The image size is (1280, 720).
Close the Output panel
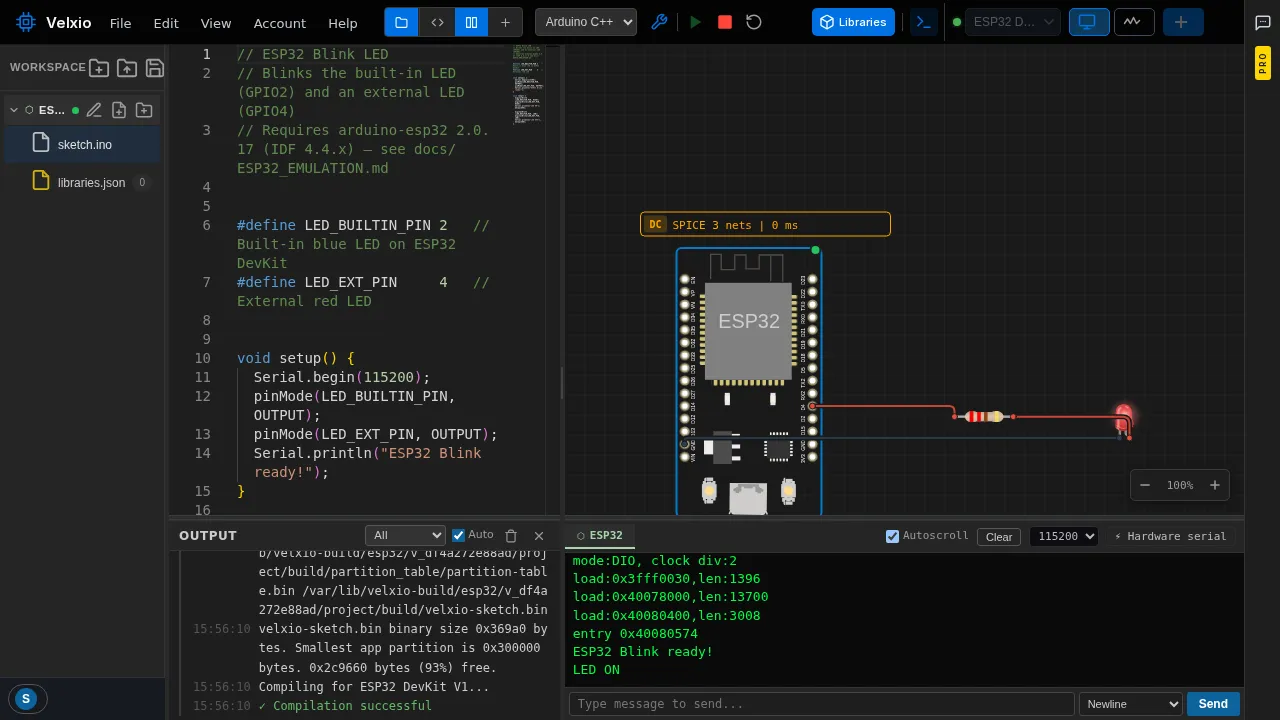pos(539,536)
